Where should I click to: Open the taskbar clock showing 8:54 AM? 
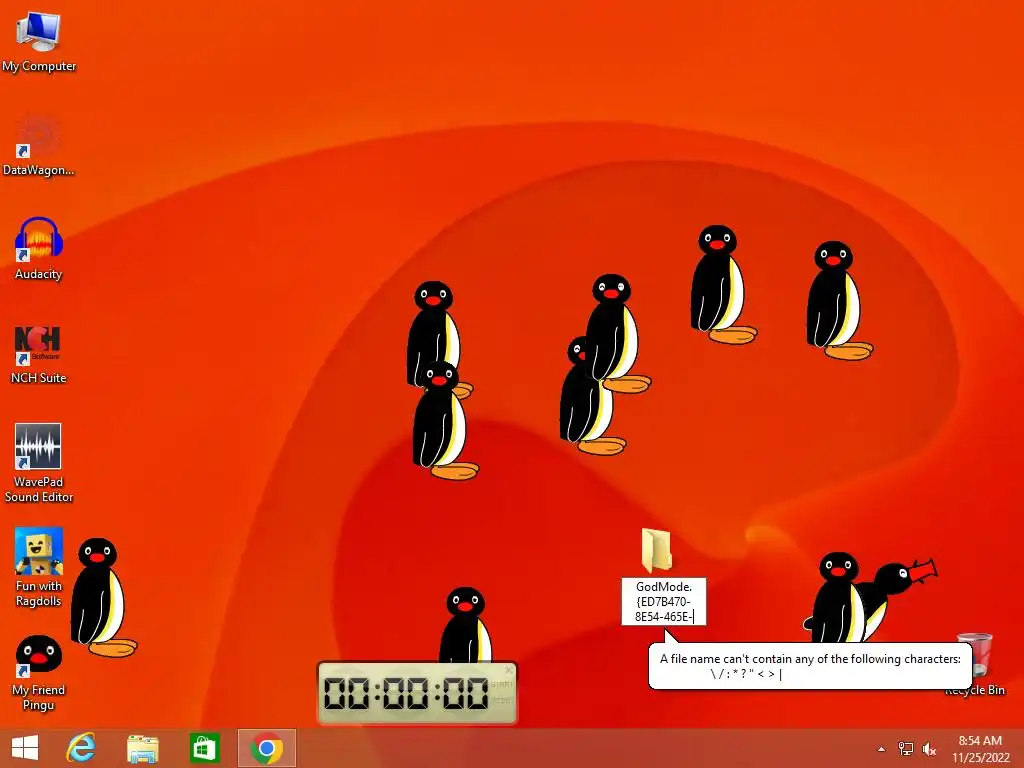click(980, 749)
